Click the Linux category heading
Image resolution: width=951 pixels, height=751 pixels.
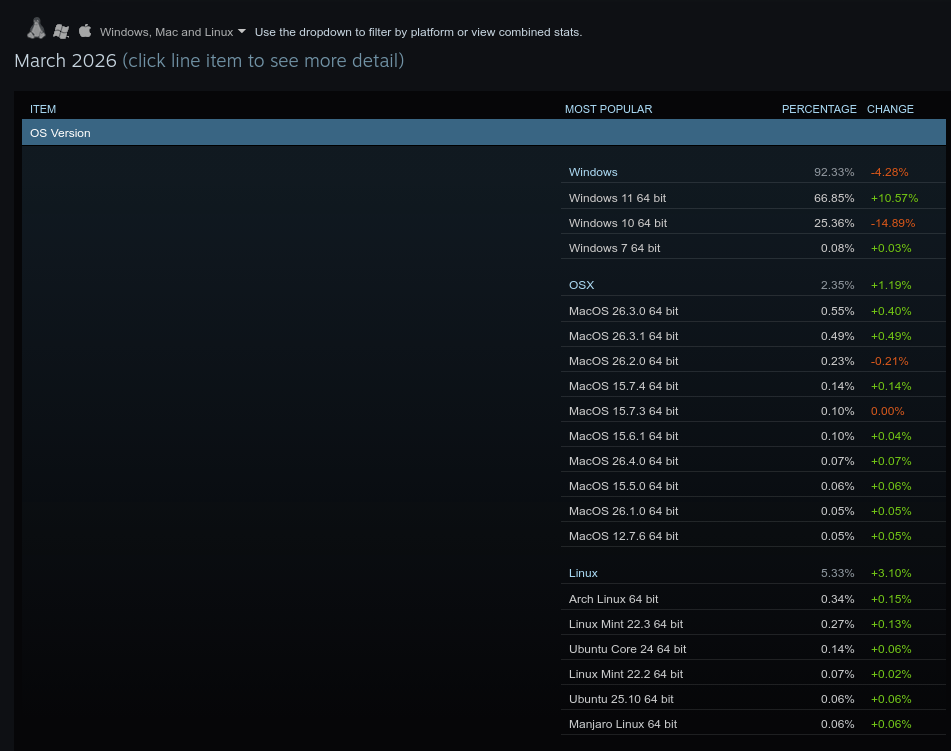click(x=583, y=573)
